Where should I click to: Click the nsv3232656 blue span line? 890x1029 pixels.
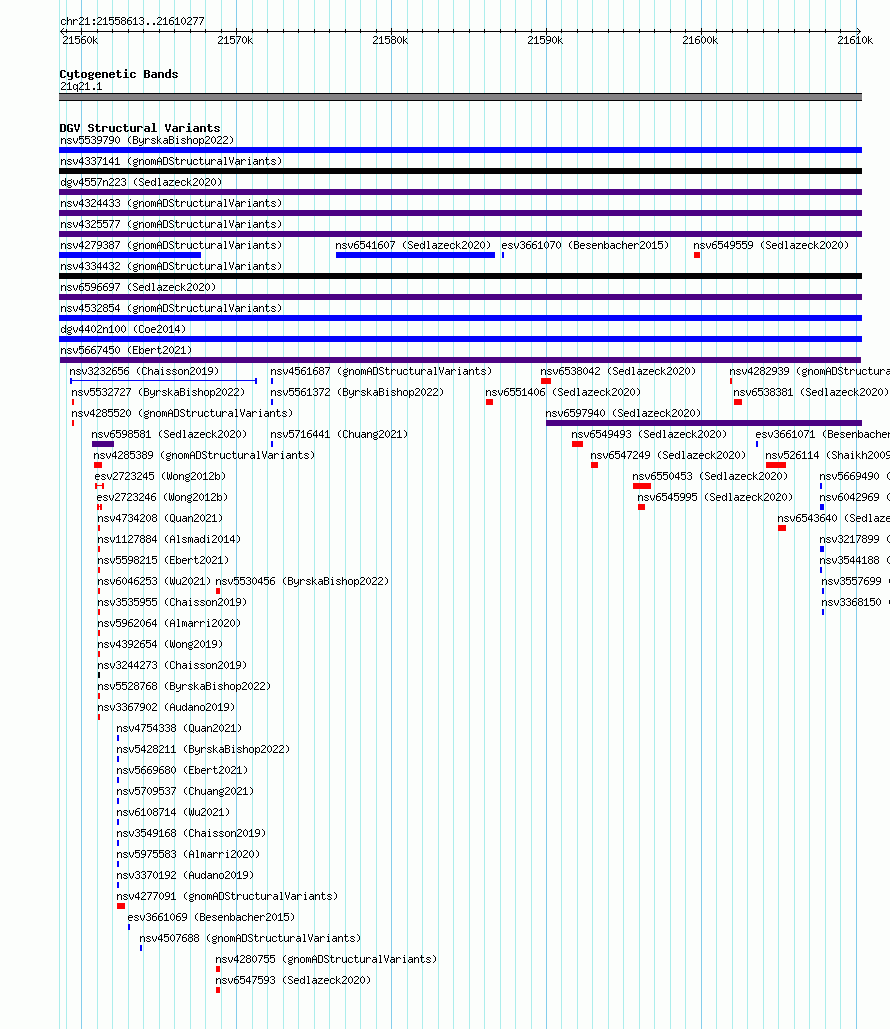[163, 381]
